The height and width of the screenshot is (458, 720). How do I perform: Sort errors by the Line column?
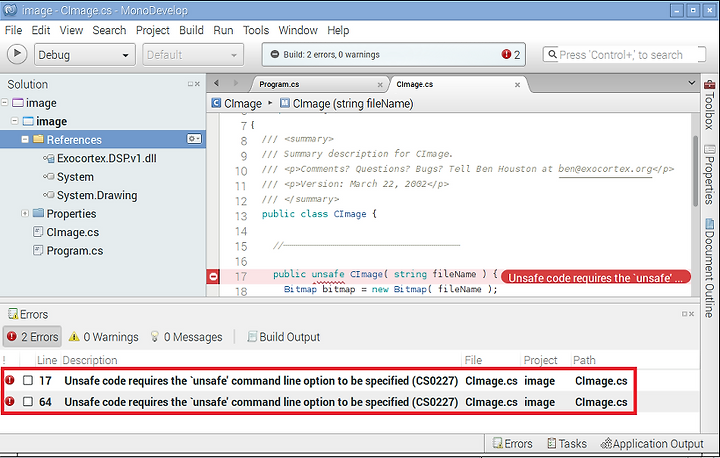point(47,360)
